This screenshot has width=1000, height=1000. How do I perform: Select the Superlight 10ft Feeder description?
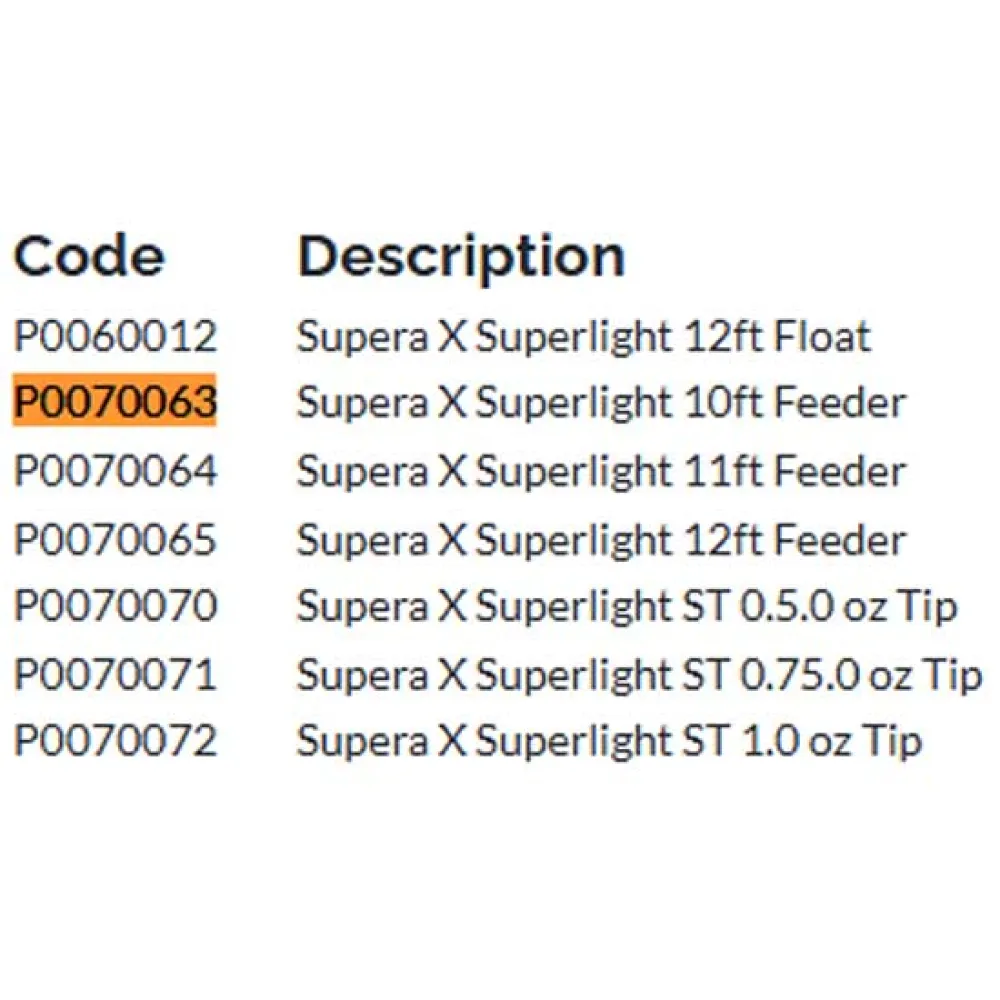601,403
